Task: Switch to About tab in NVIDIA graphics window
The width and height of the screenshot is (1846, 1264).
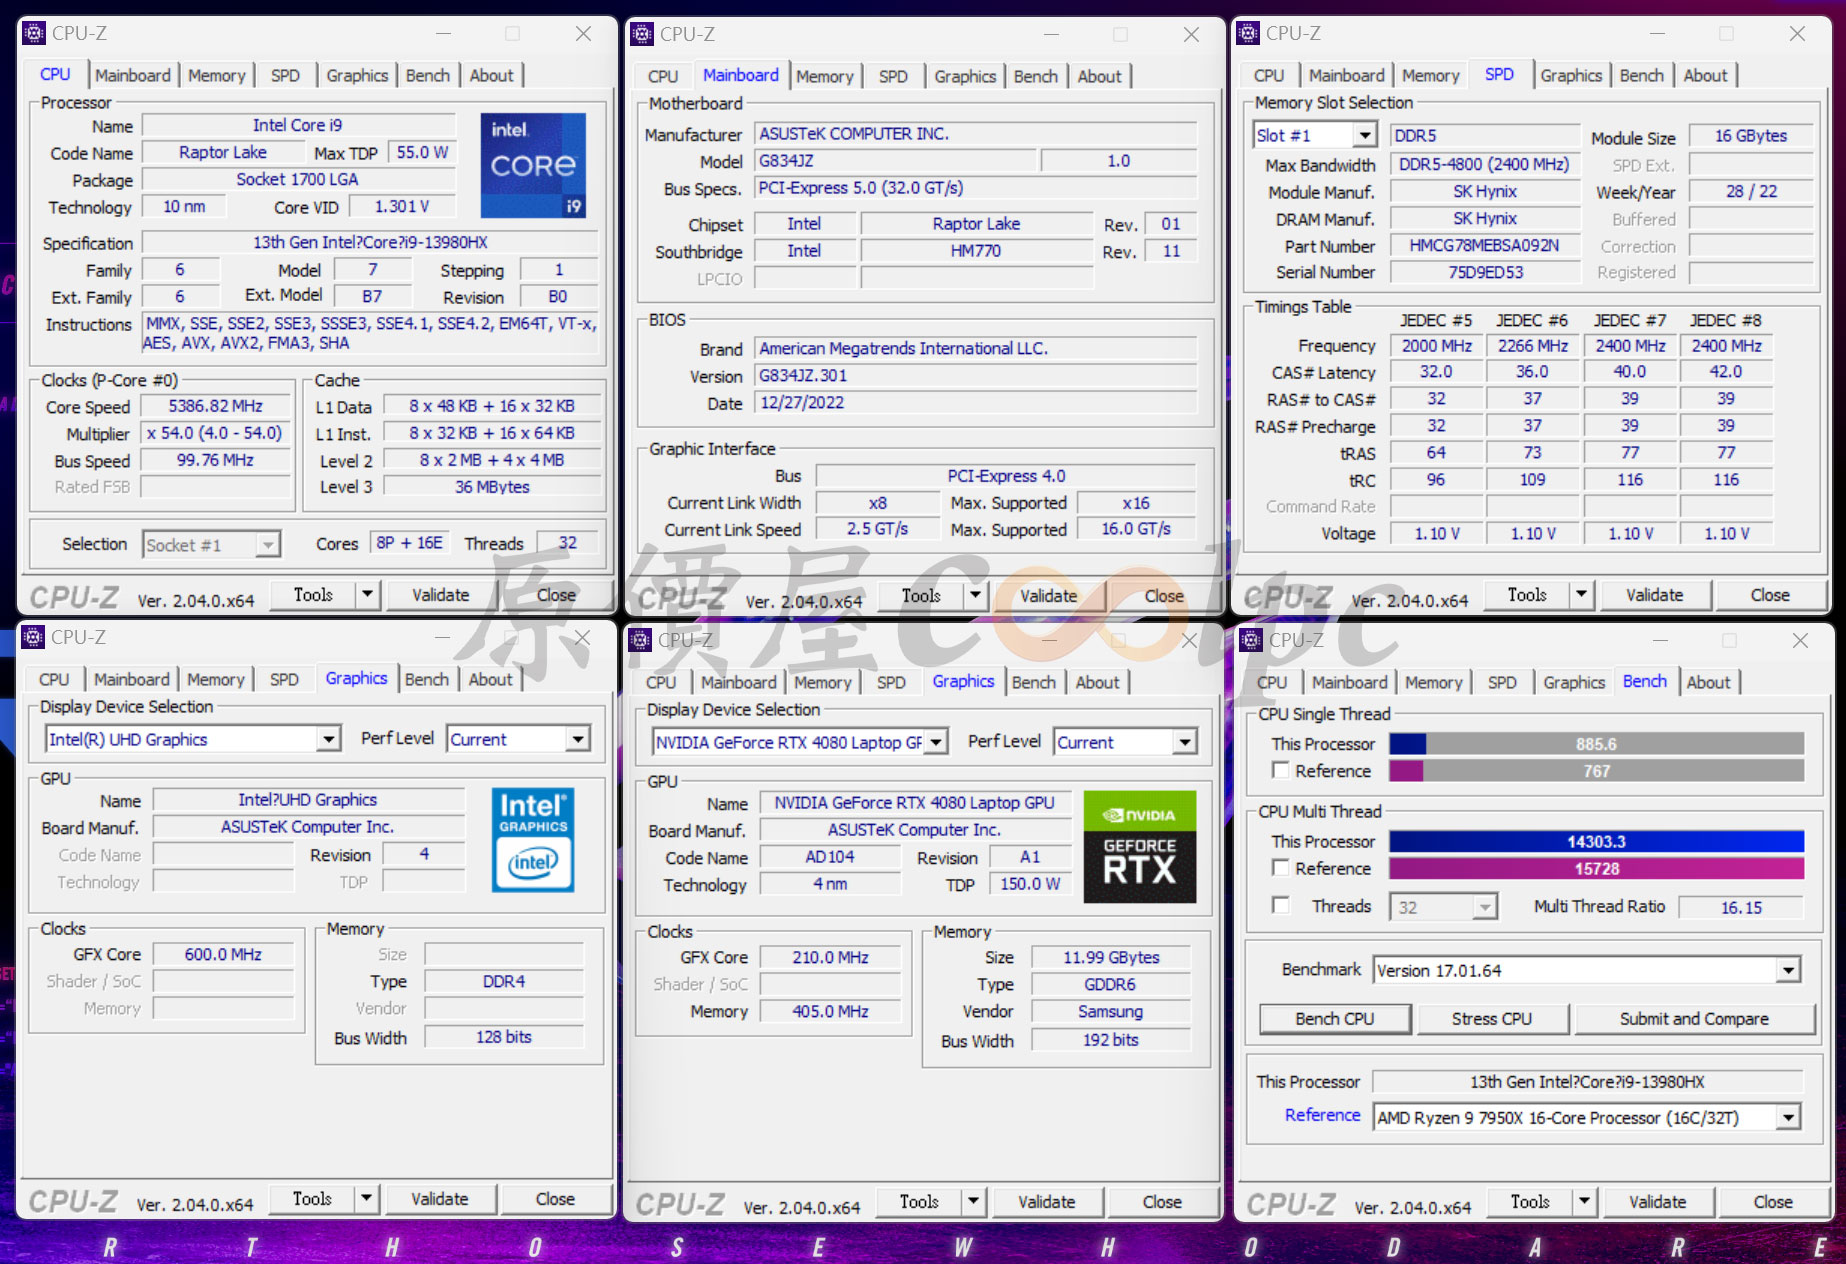Action: click(x=1098, y=682)
